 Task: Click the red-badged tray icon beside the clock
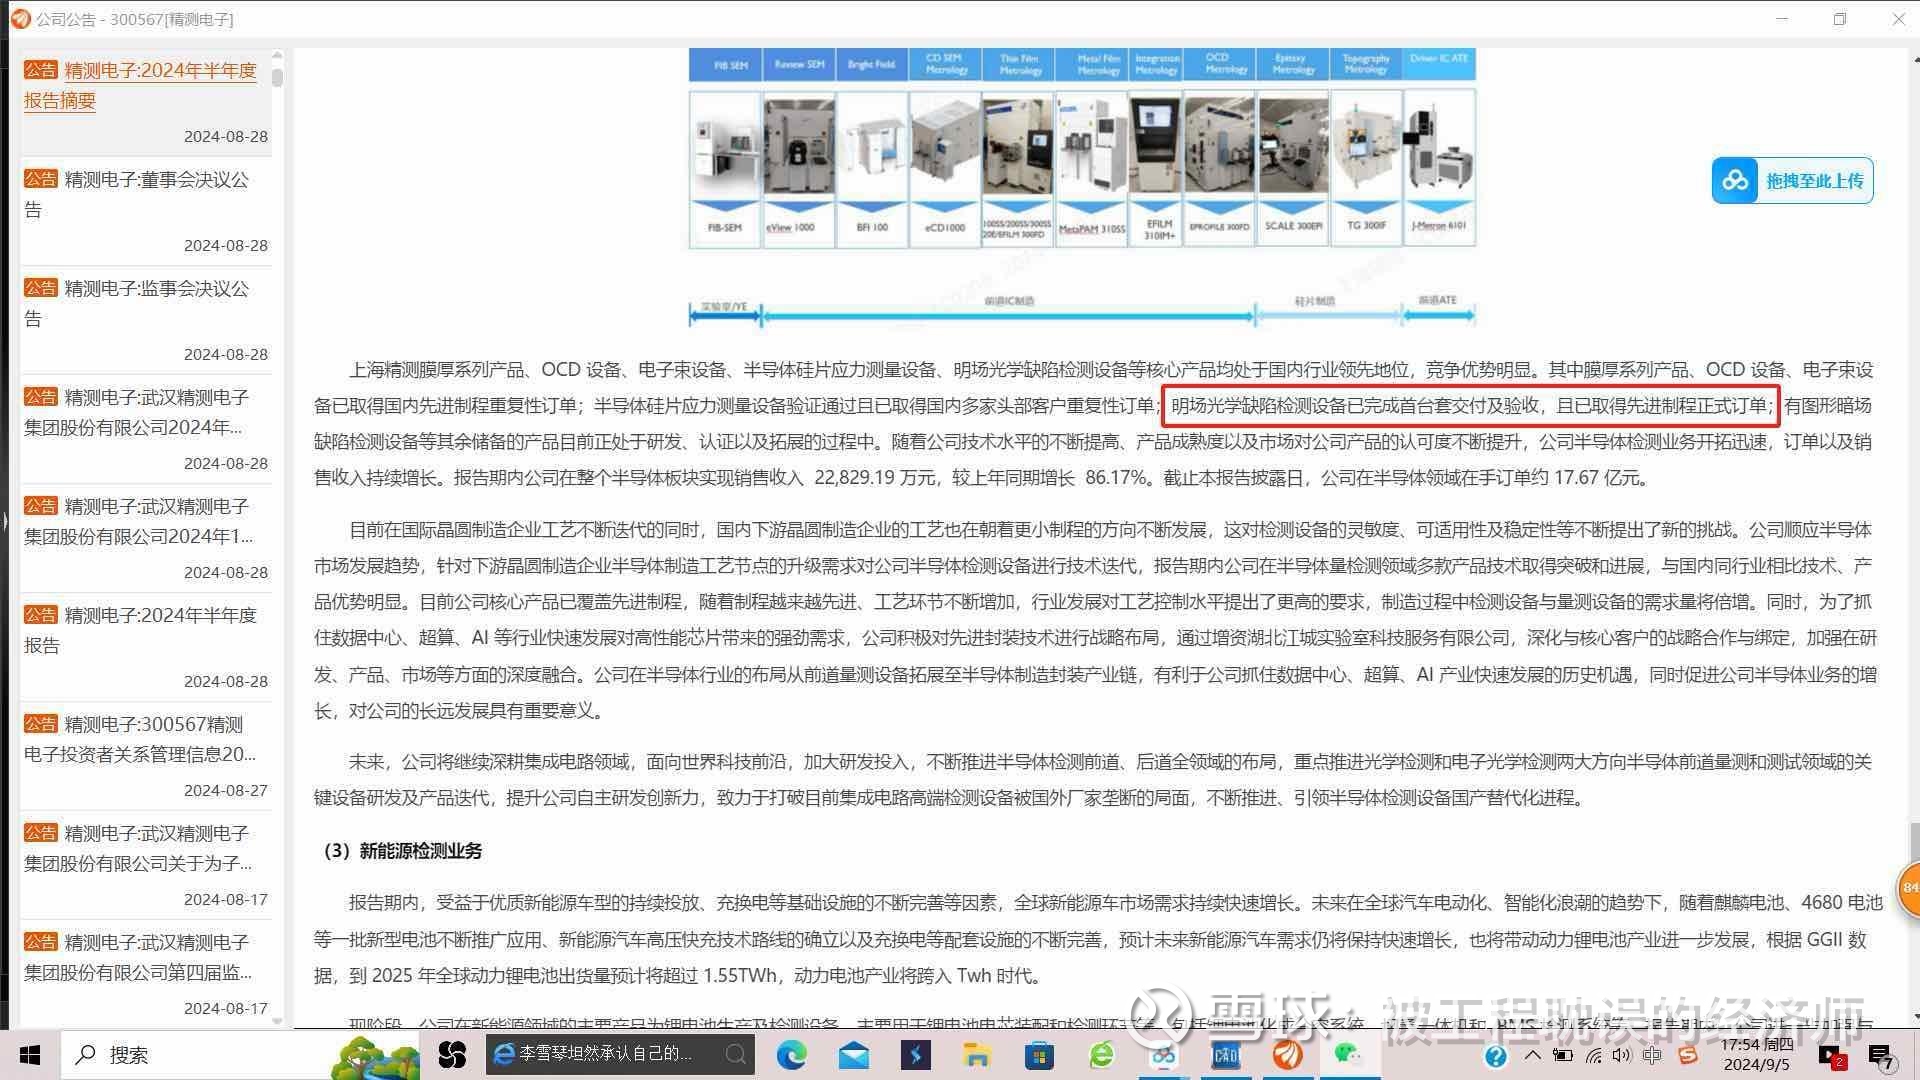pos(1832,1056)
